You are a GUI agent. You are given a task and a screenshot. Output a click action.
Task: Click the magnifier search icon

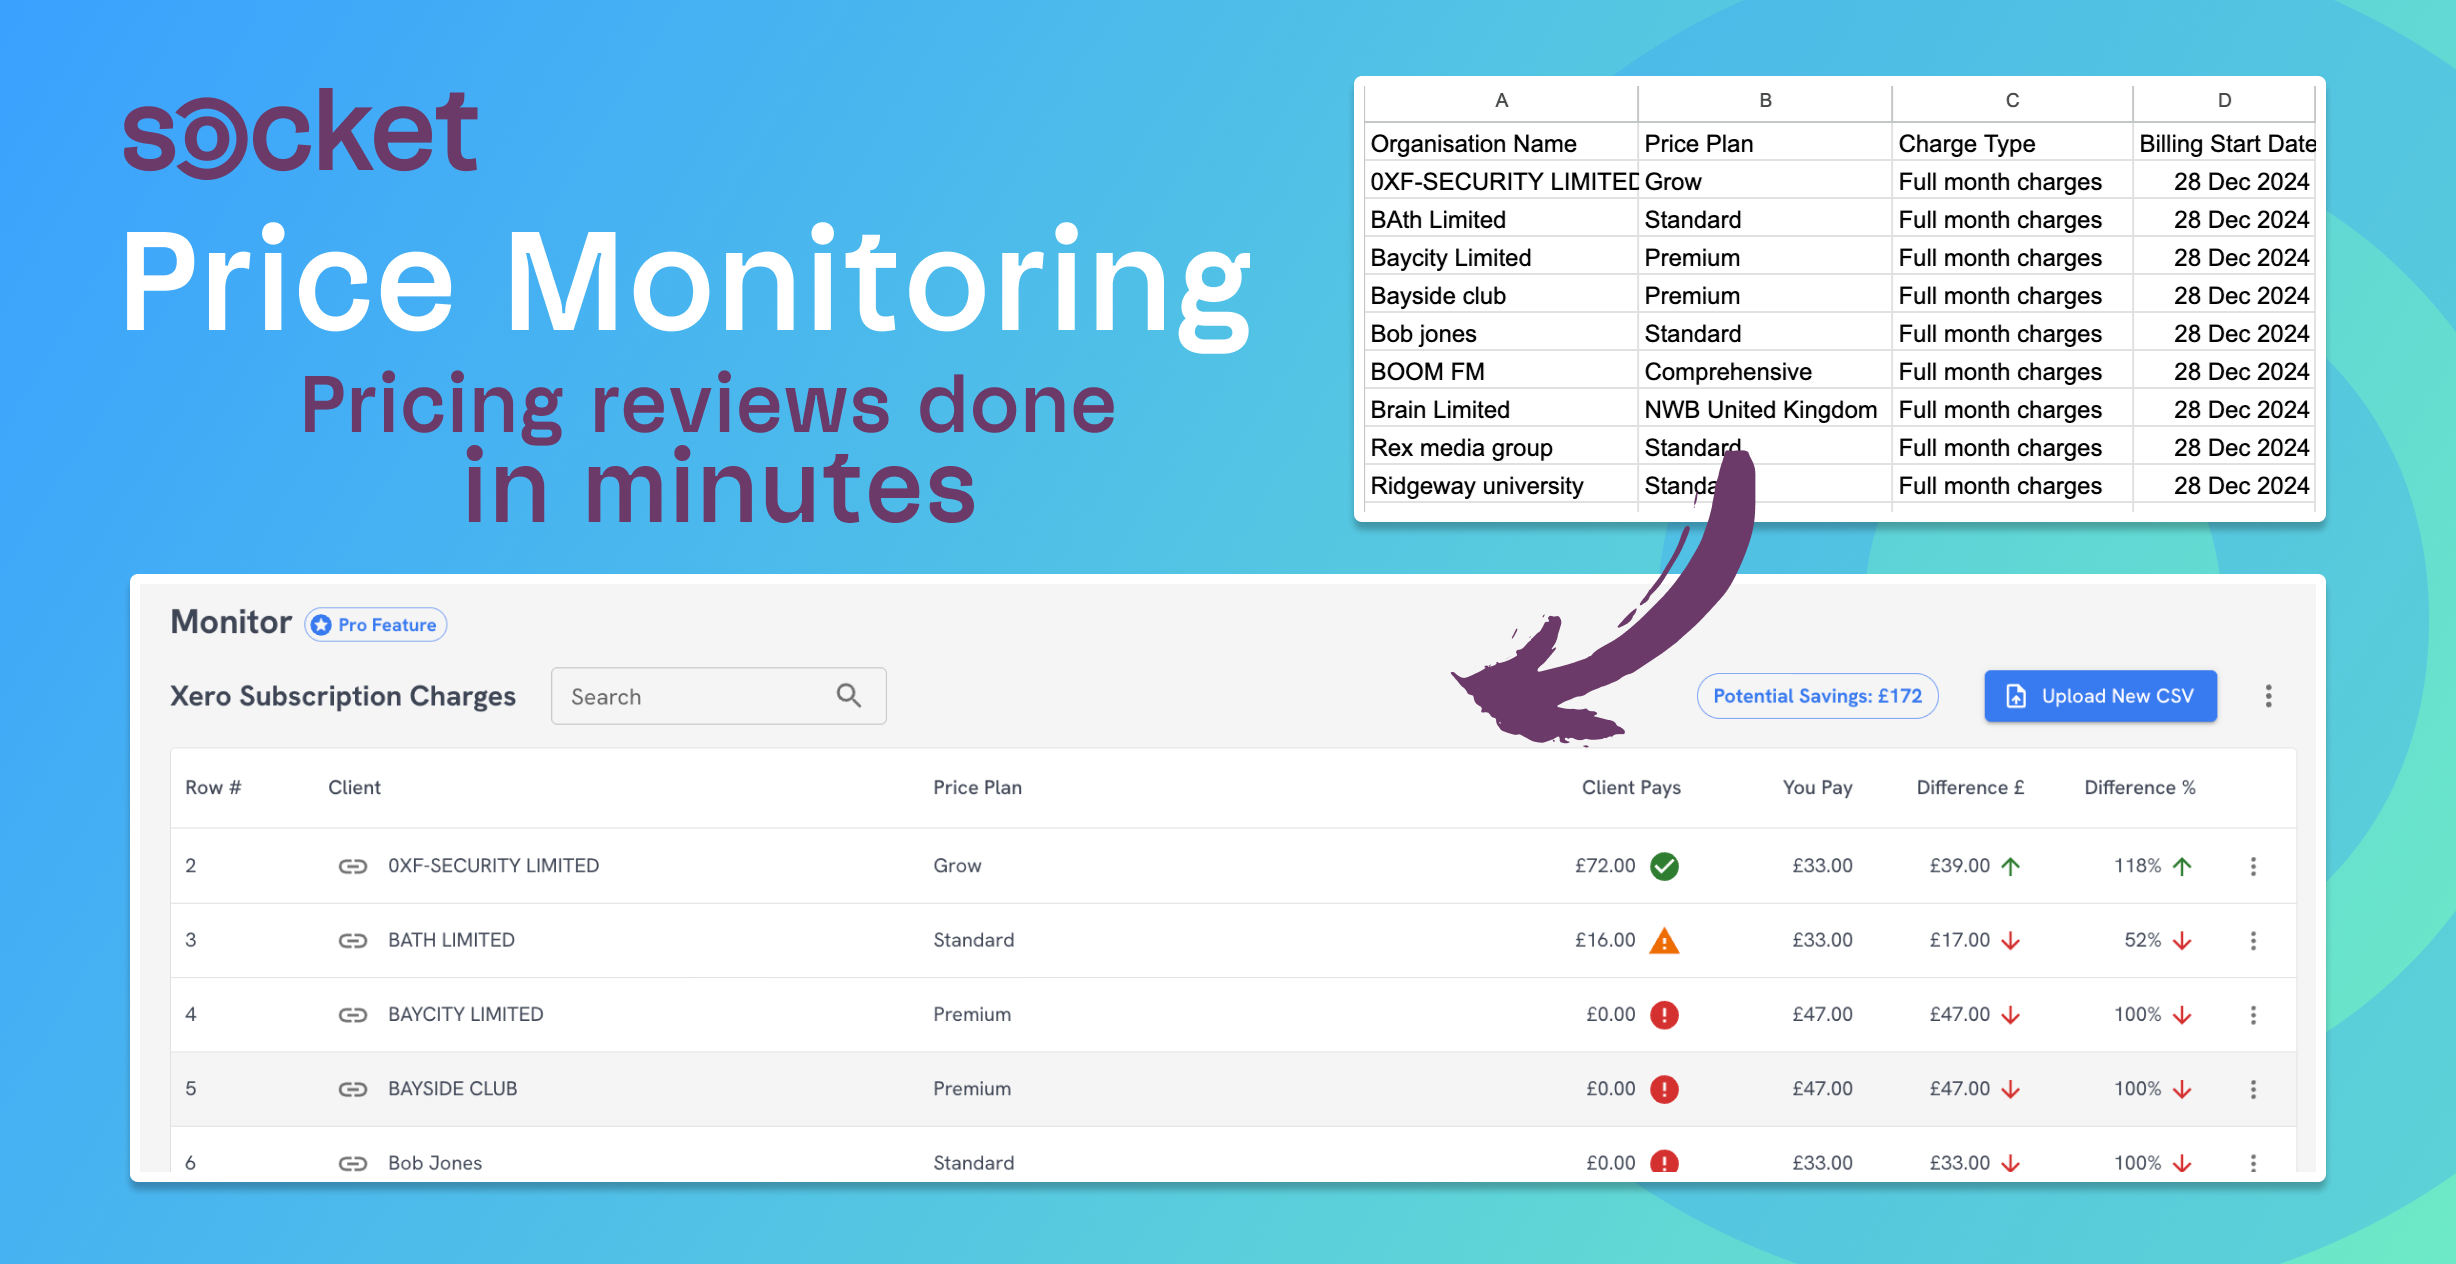click(x=849, y=696)
